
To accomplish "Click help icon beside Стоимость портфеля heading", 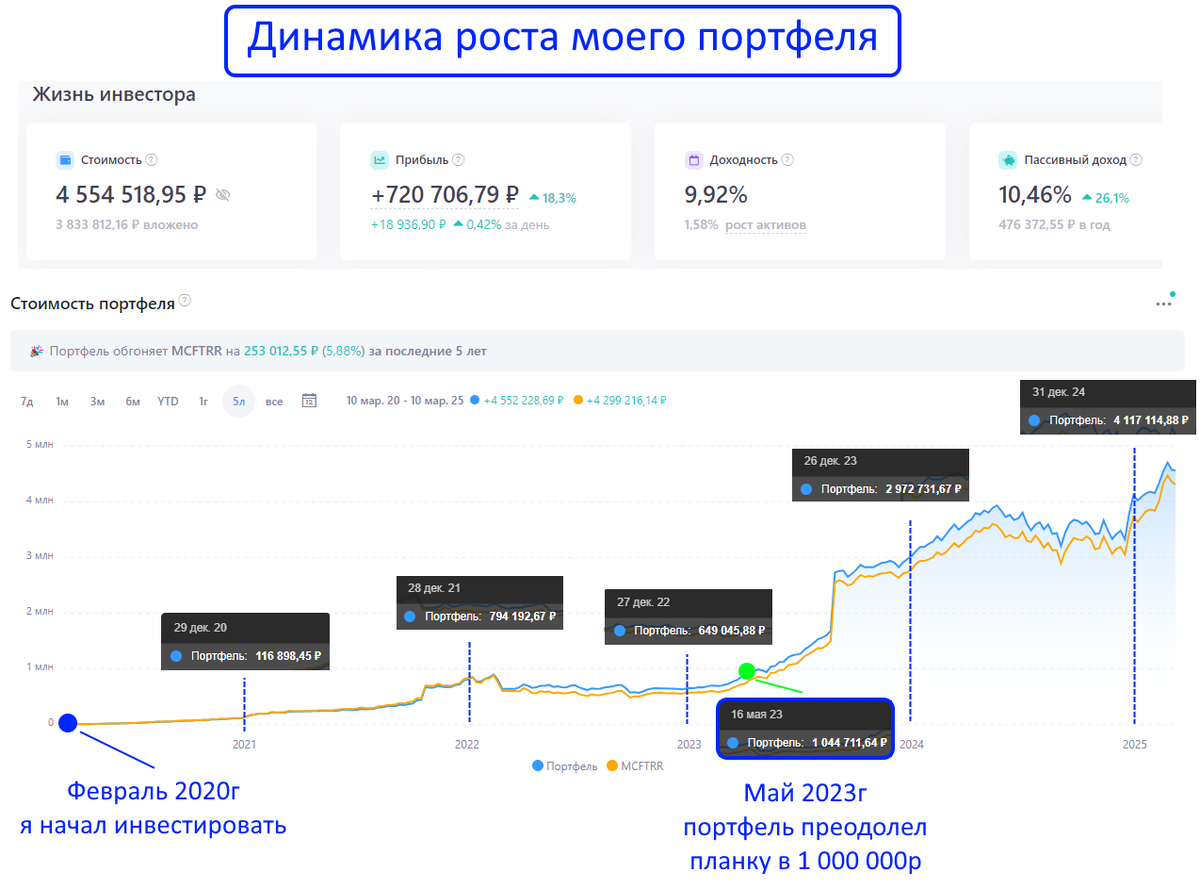I will (185, 302).
